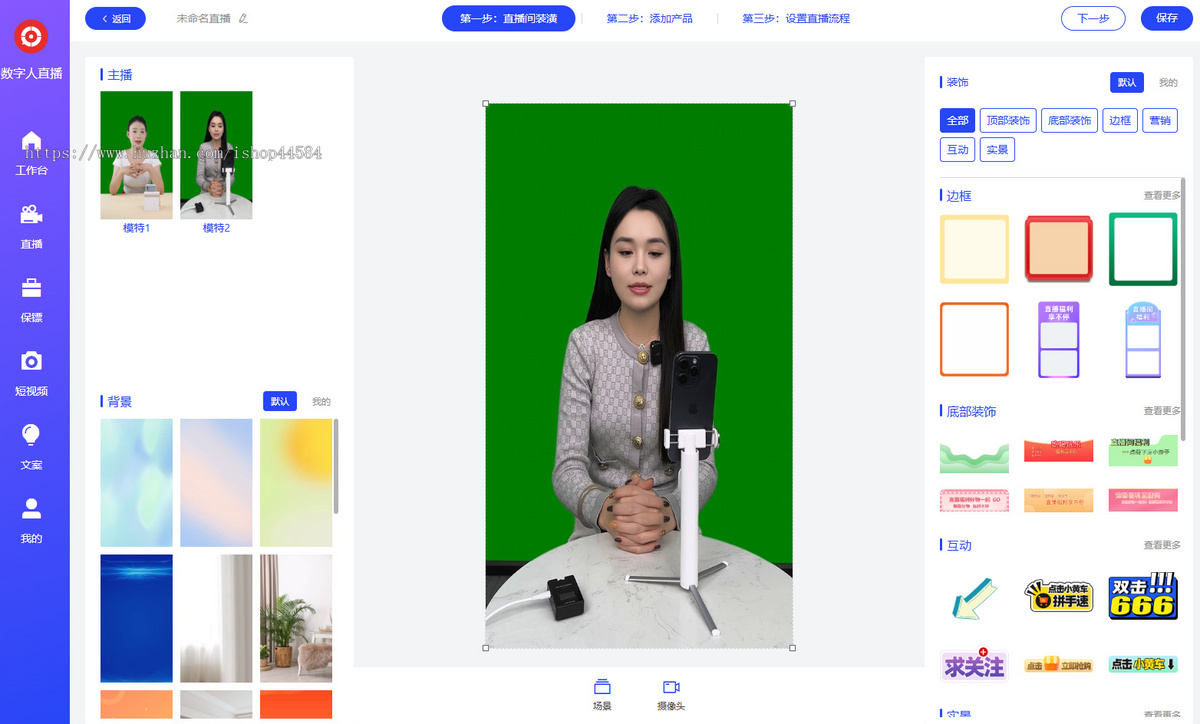This screenshot has height=724, width=1200.
Task: Expand 查看更多 for 底部装饰 section
Action: click(x=1162, y=411)
